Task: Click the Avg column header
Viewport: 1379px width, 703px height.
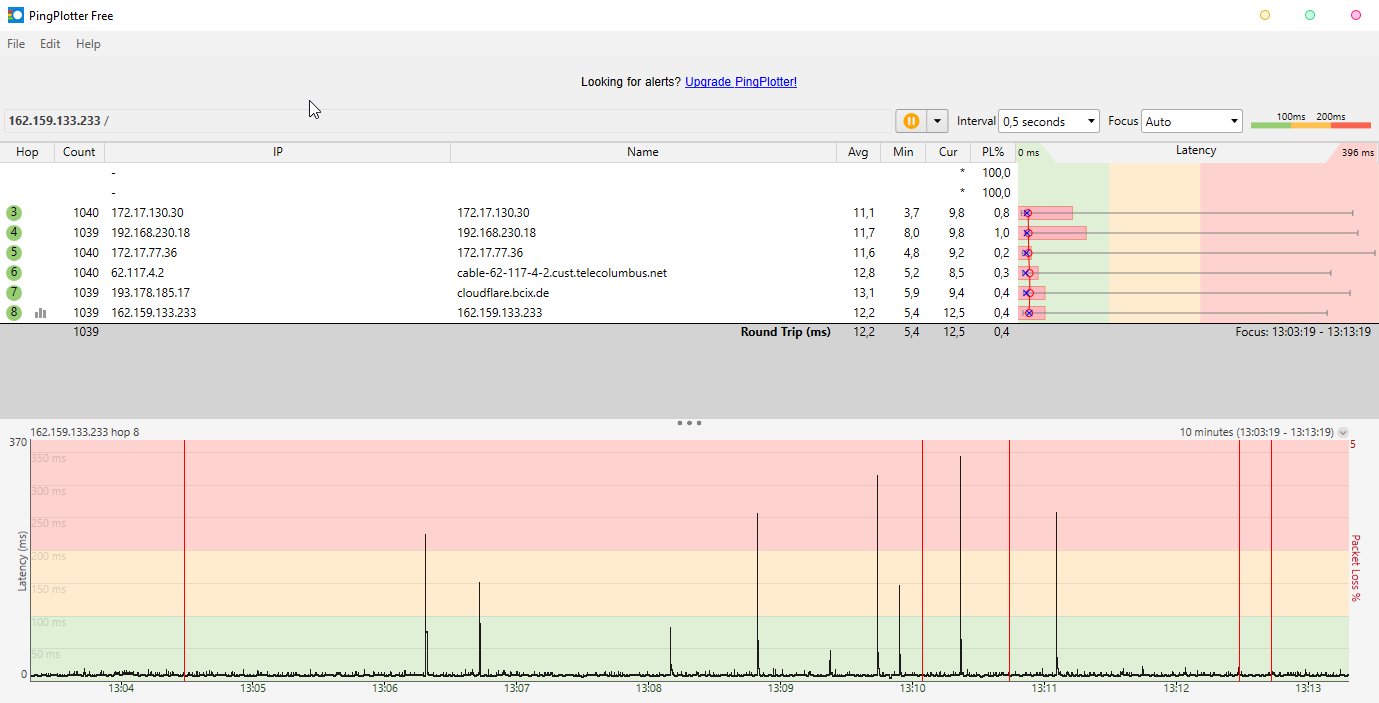Action: (858, 152)
